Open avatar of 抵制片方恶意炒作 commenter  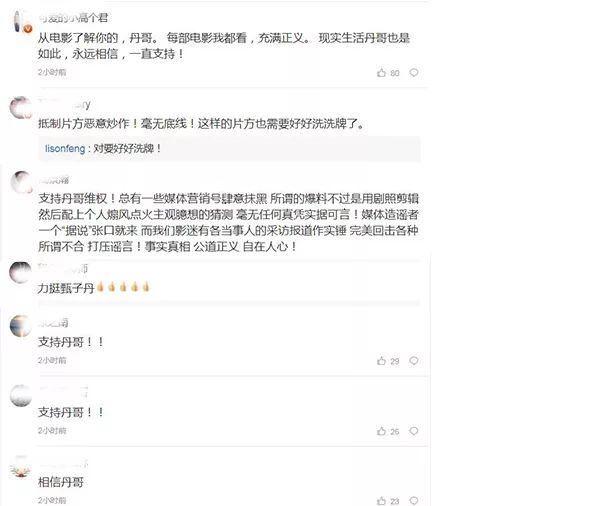21,108
